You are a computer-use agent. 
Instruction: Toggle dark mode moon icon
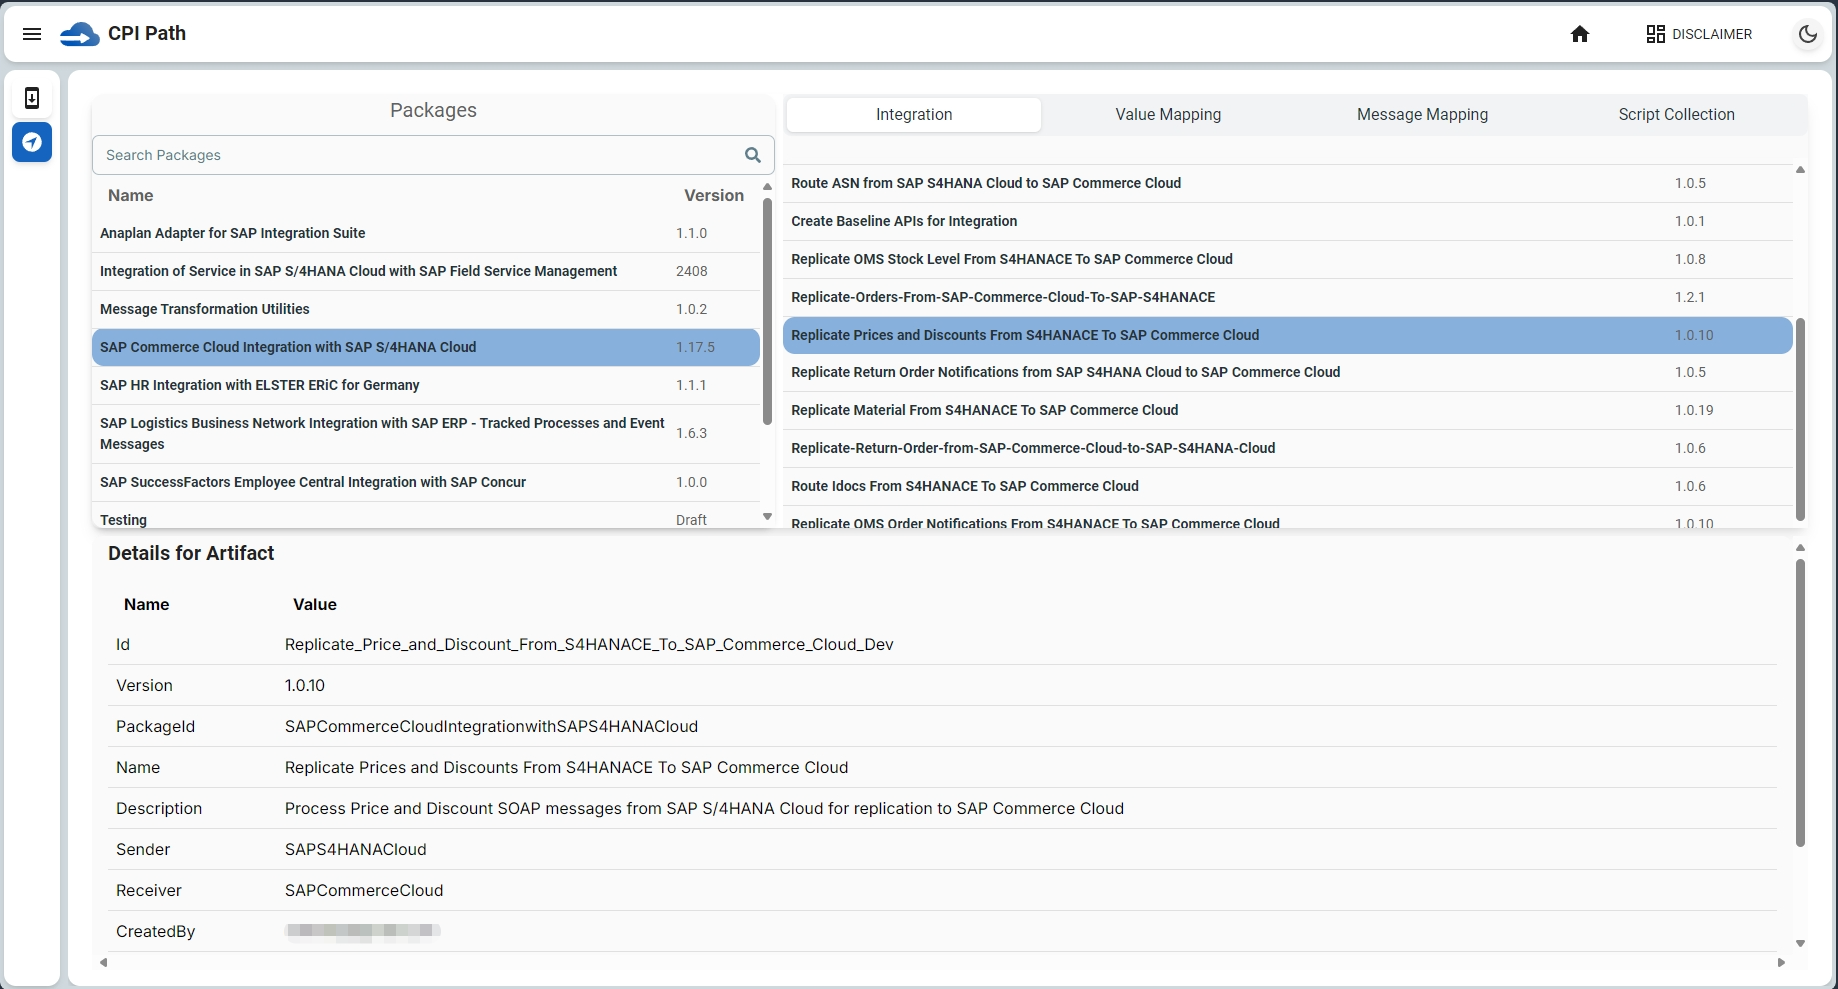tap(1808, 34)
